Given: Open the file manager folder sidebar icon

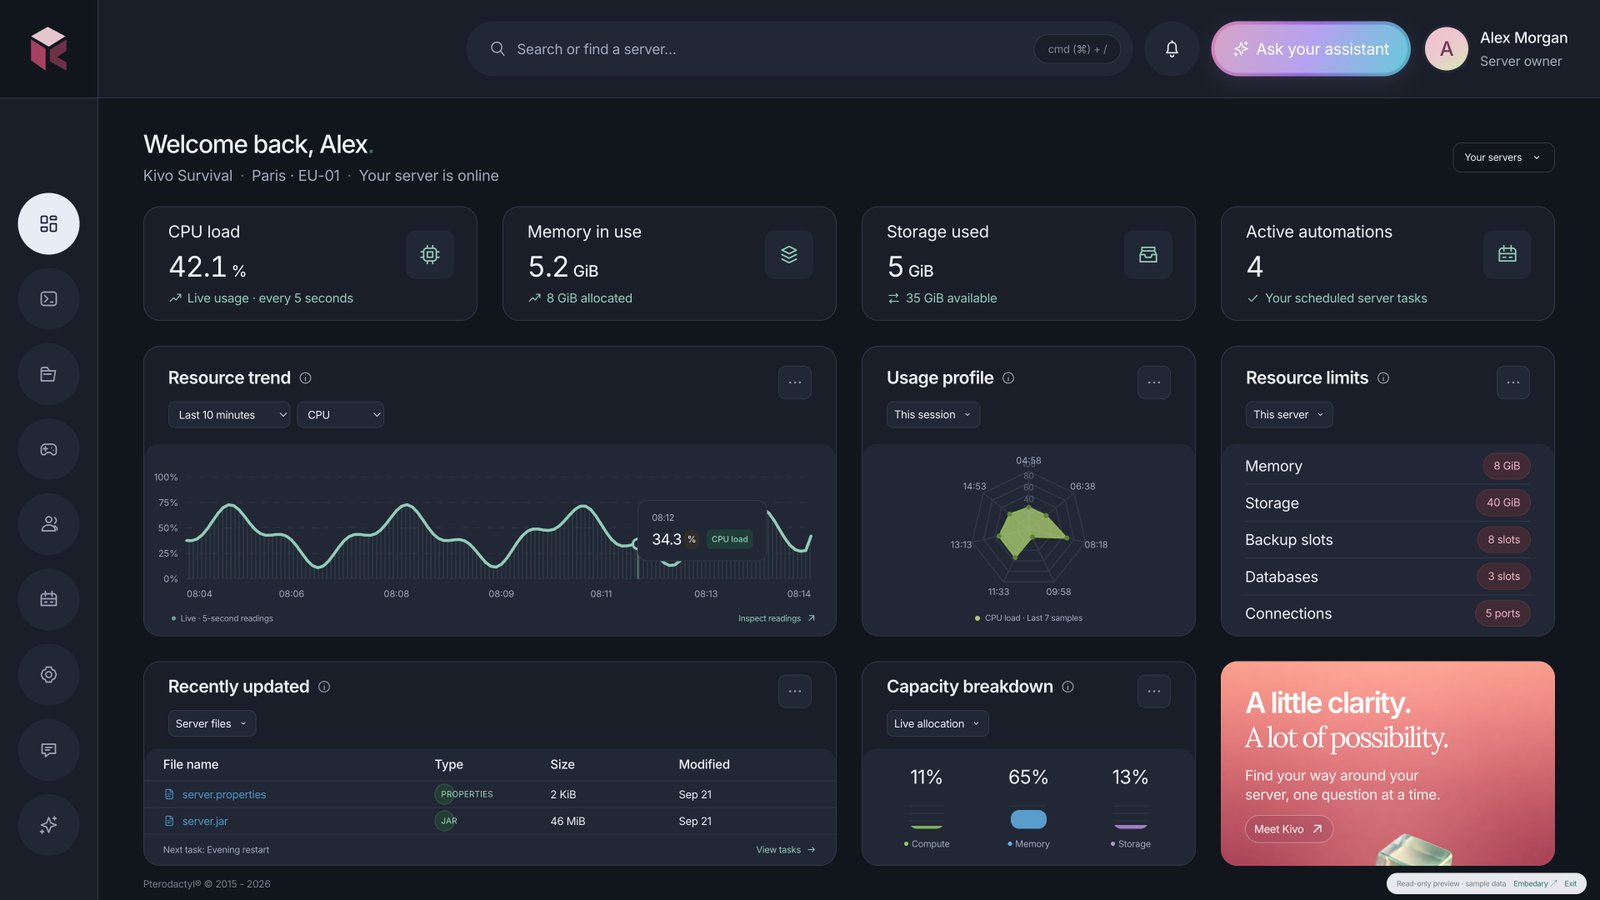Looking at the screenshot, I should pyautogui.click(x=48, y=374).
